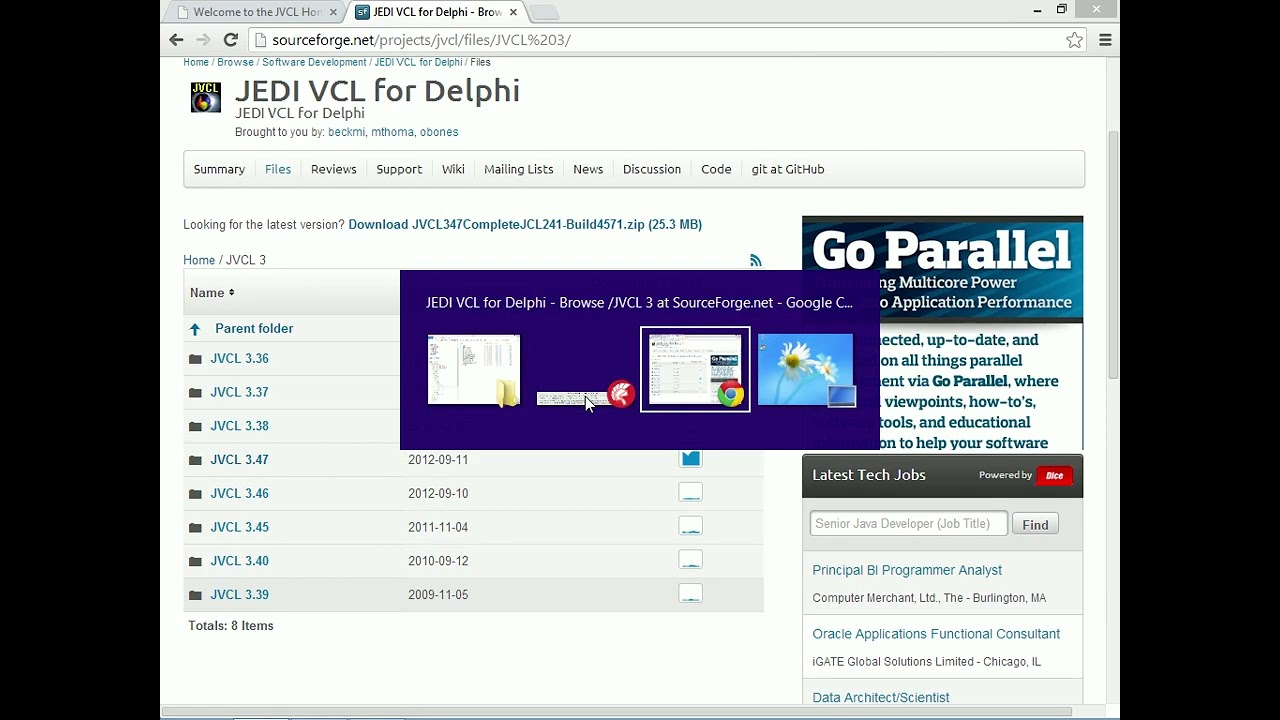
Task: Click the JEDI VCL project logo
Action: coord(205,97)
